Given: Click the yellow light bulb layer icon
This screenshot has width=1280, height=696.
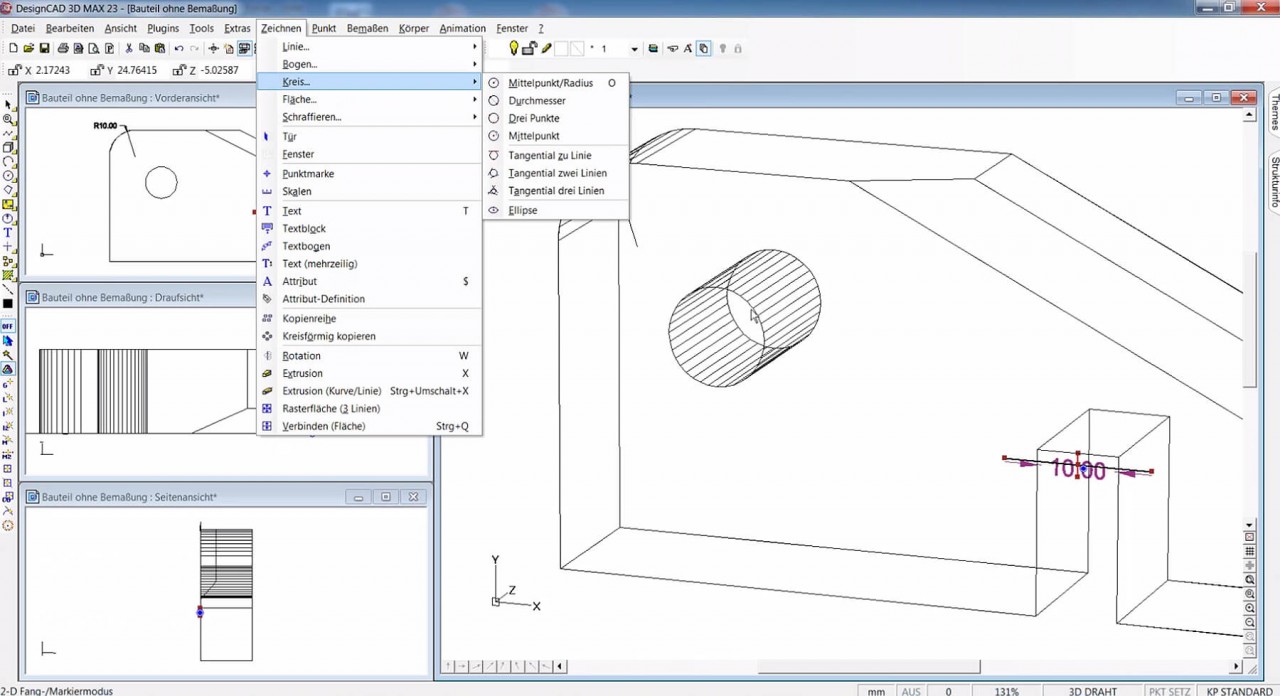Looking at the screenshot, I should click(514, 48).
